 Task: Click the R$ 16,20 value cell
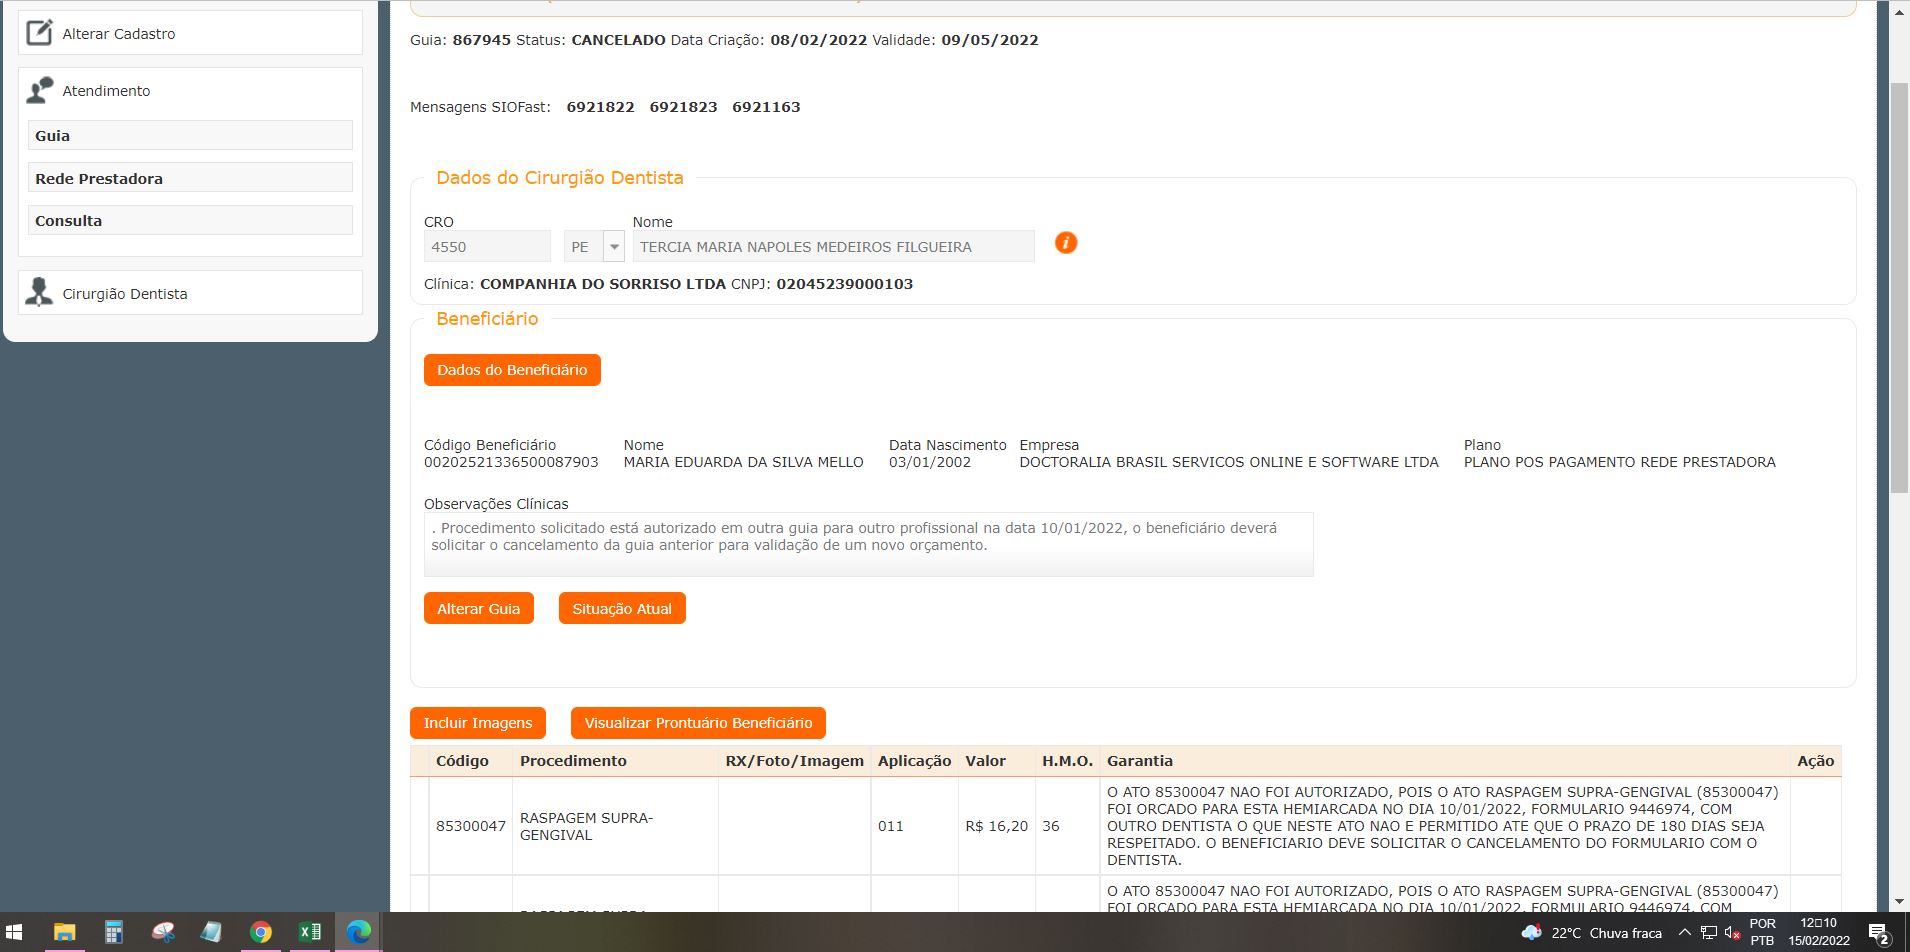pos(996,826)
